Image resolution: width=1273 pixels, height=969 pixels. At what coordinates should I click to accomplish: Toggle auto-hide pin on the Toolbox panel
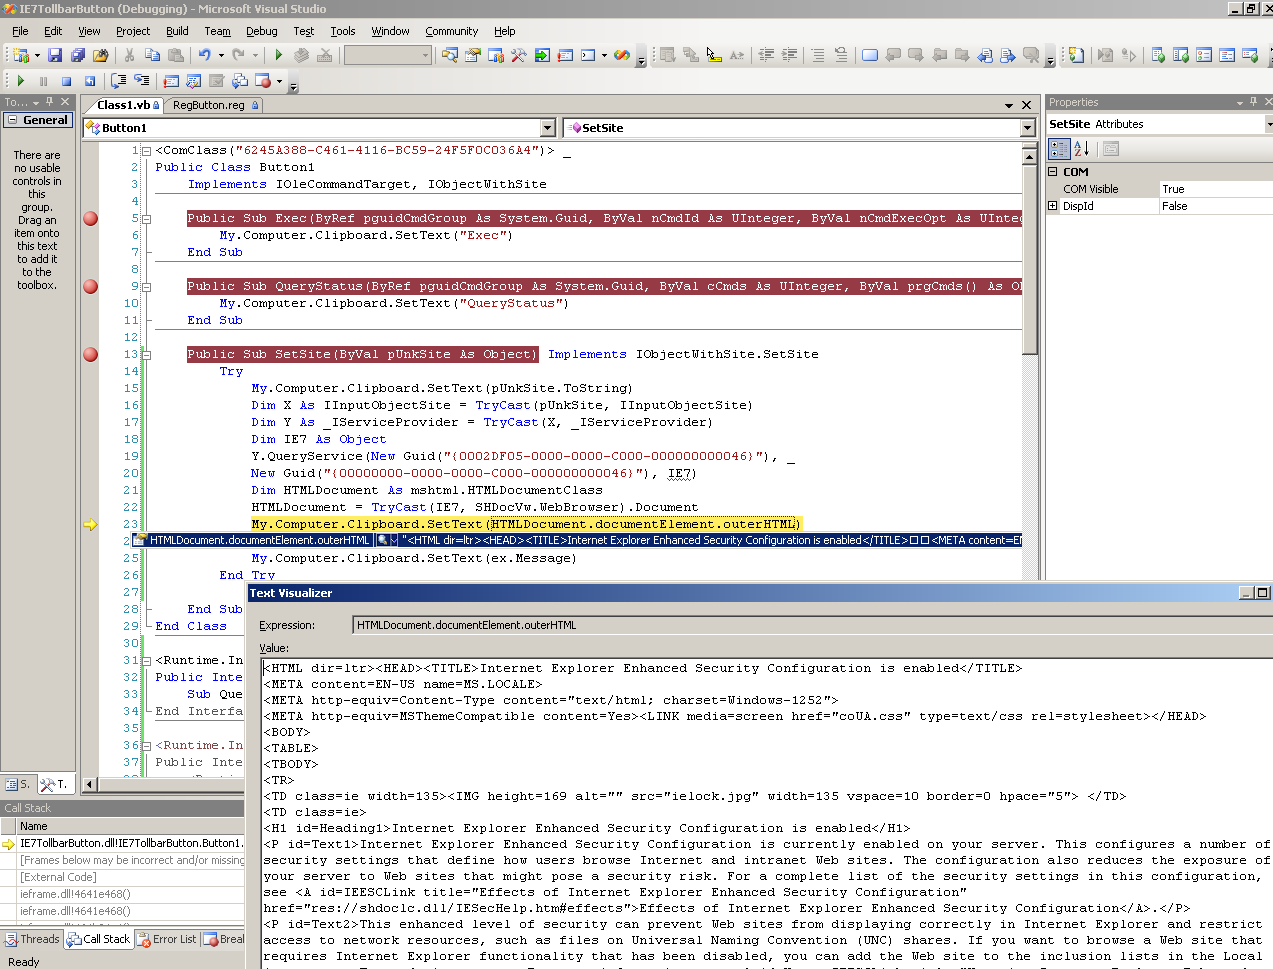pos(50,102)
